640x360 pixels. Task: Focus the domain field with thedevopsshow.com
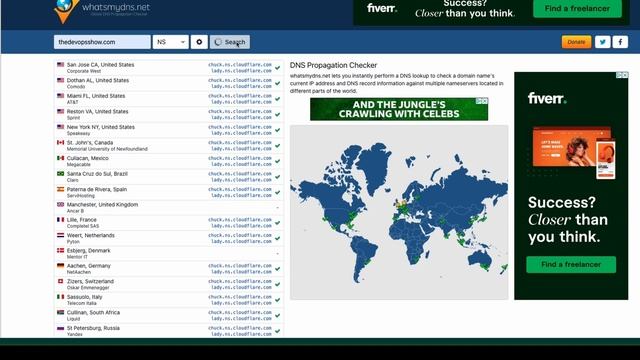(102, 42)
